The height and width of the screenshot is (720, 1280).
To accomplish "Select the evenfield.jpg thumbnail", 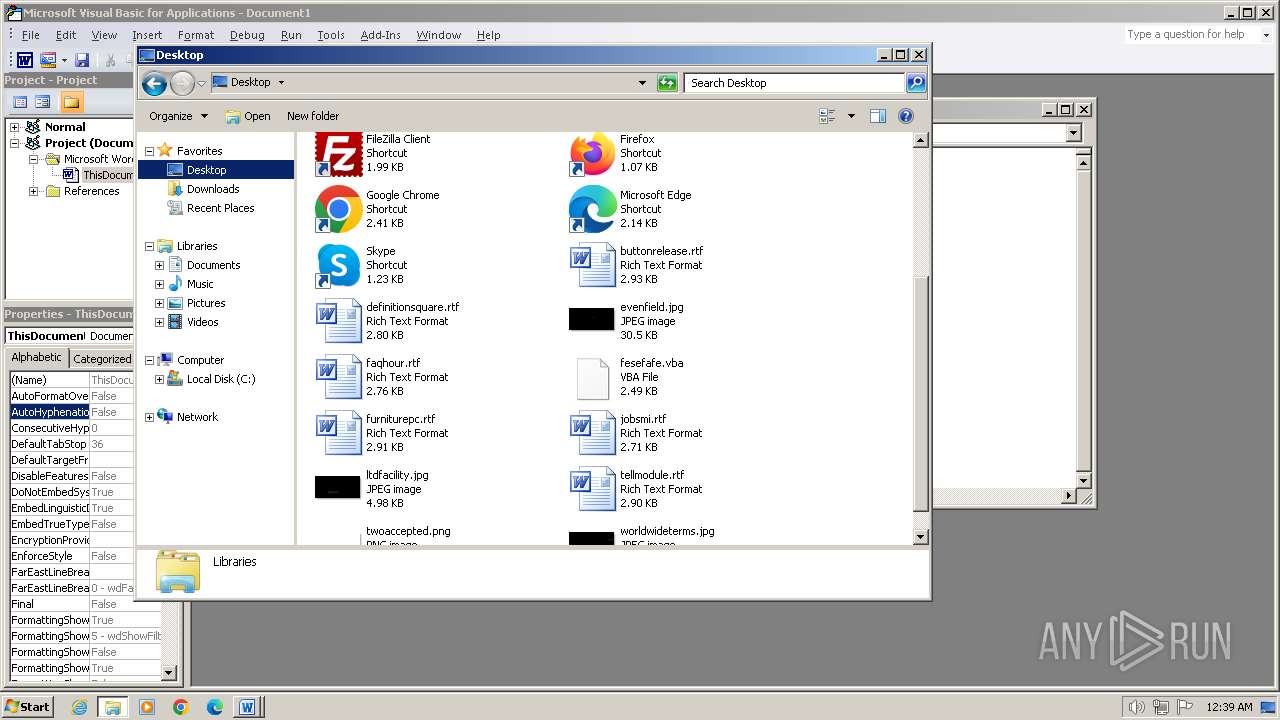I will [x=592, y=319].
